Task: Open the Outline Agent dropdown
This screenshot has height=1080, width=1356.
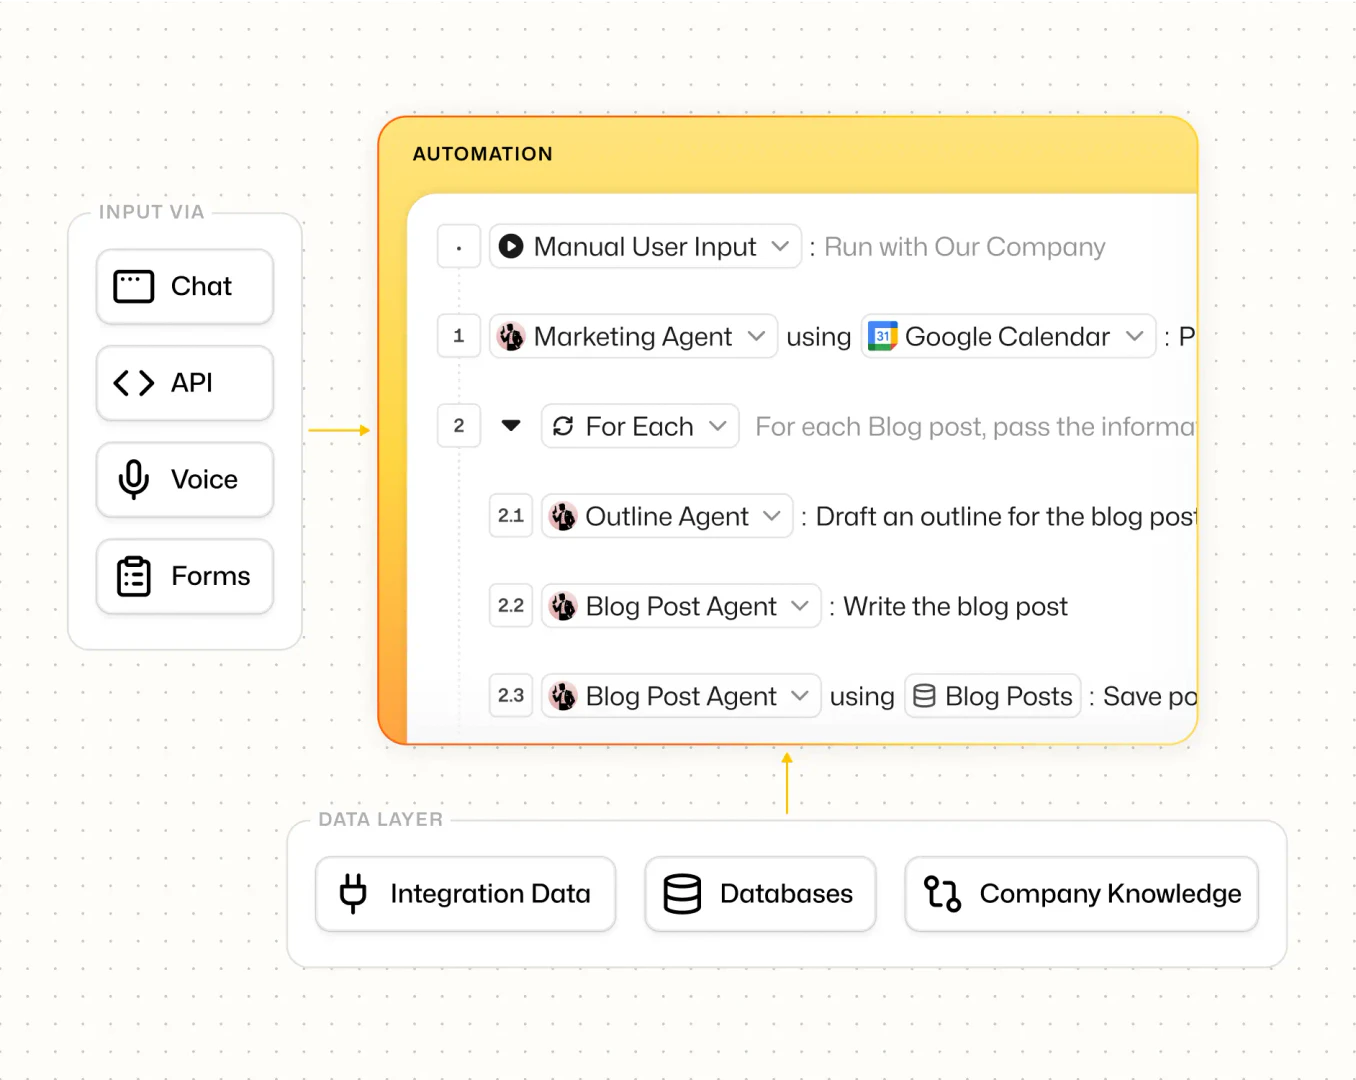Action: (x=771, y=516)
